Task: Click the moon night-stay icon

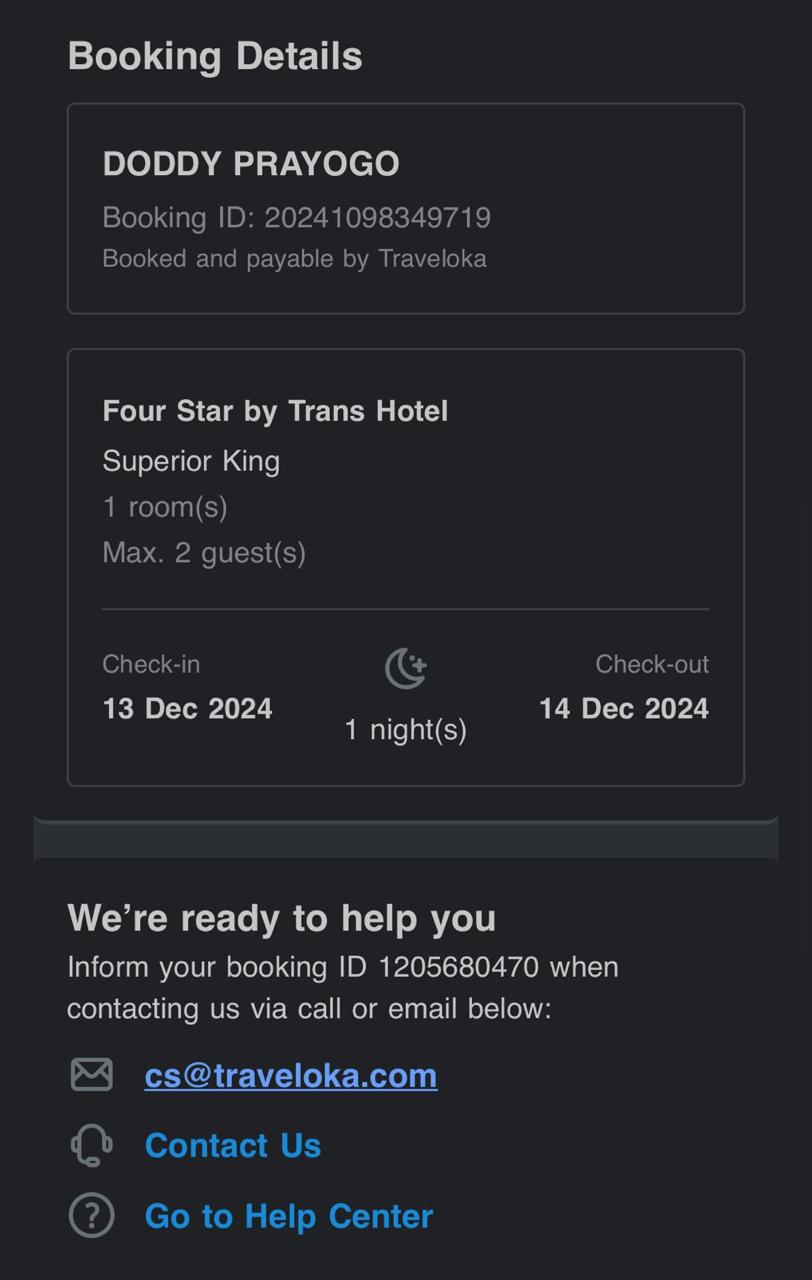Action: (x=406, y=668)
